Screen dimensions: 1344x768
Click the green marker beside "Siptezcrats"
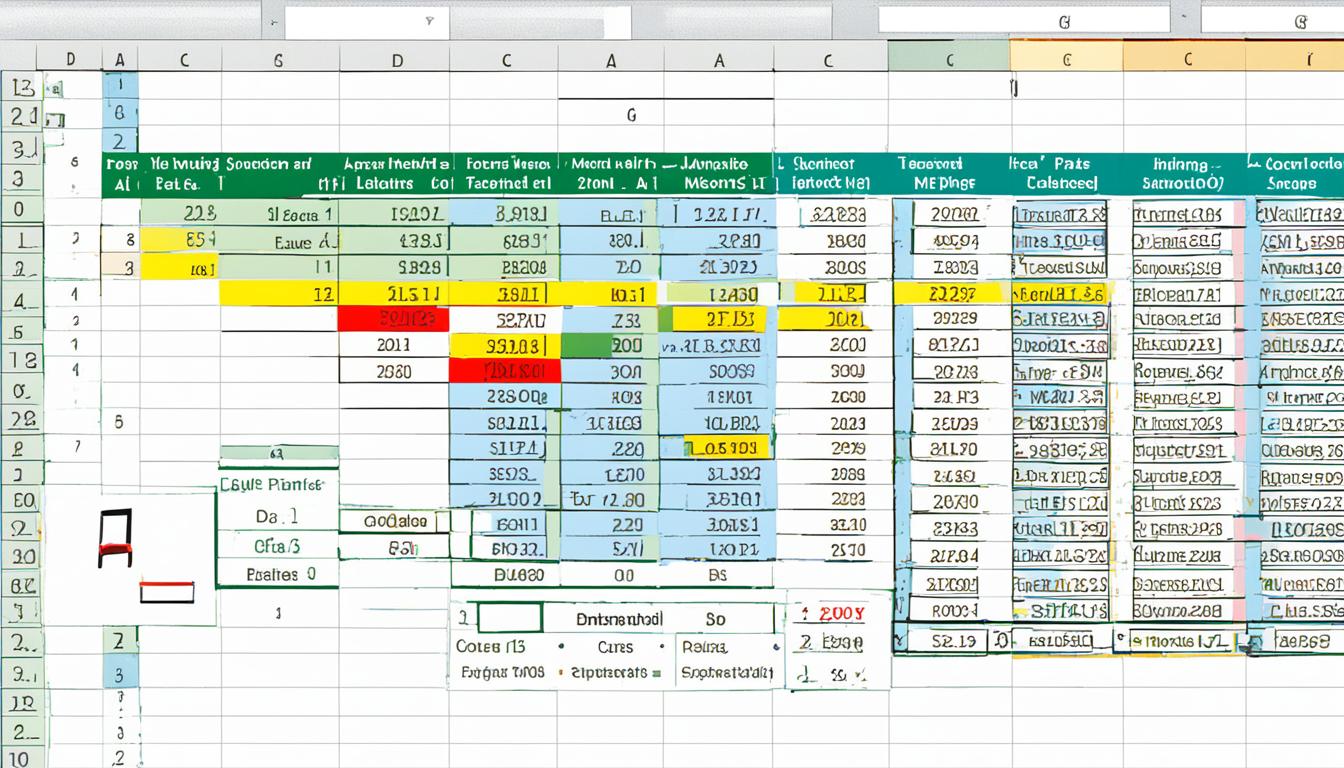pyautogui.click(x=657, y=672)
